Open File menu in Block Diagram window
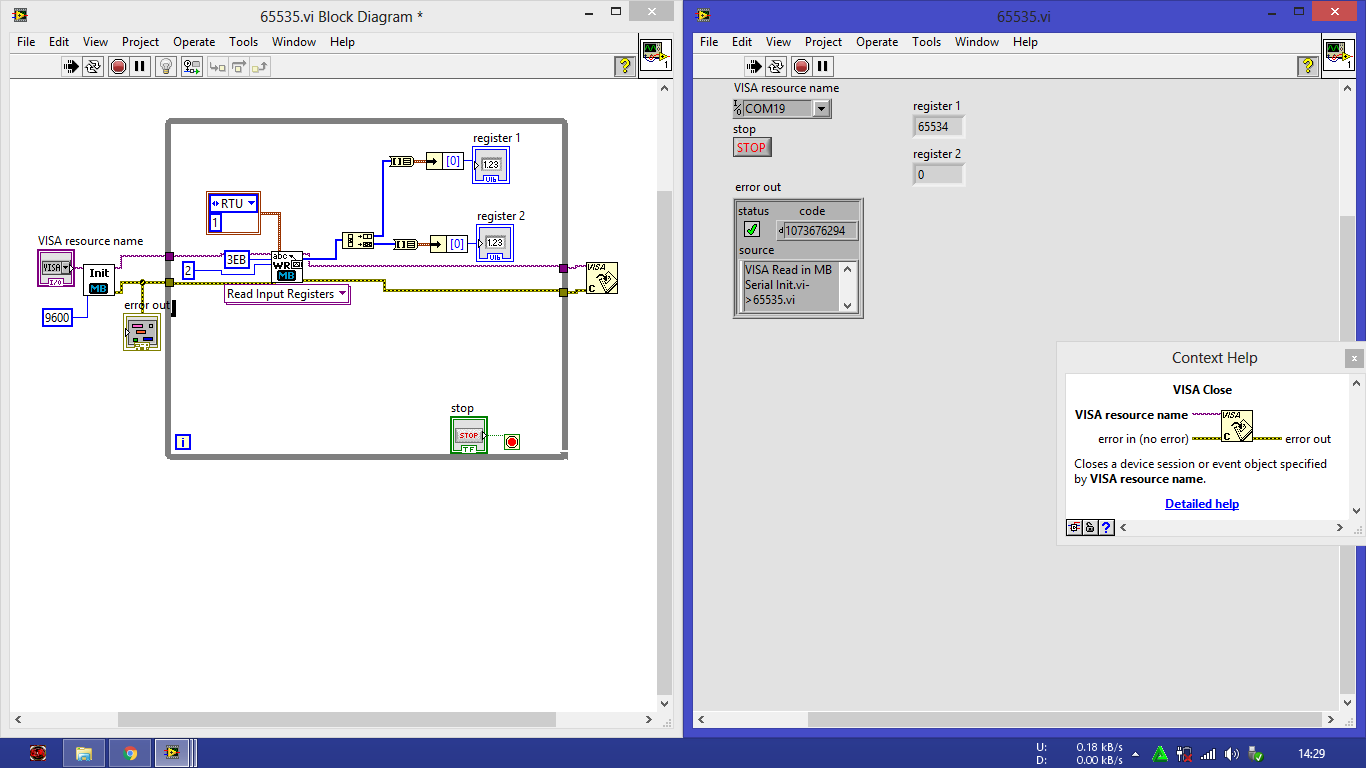1366x768 pixels. (x=26, y=42)
